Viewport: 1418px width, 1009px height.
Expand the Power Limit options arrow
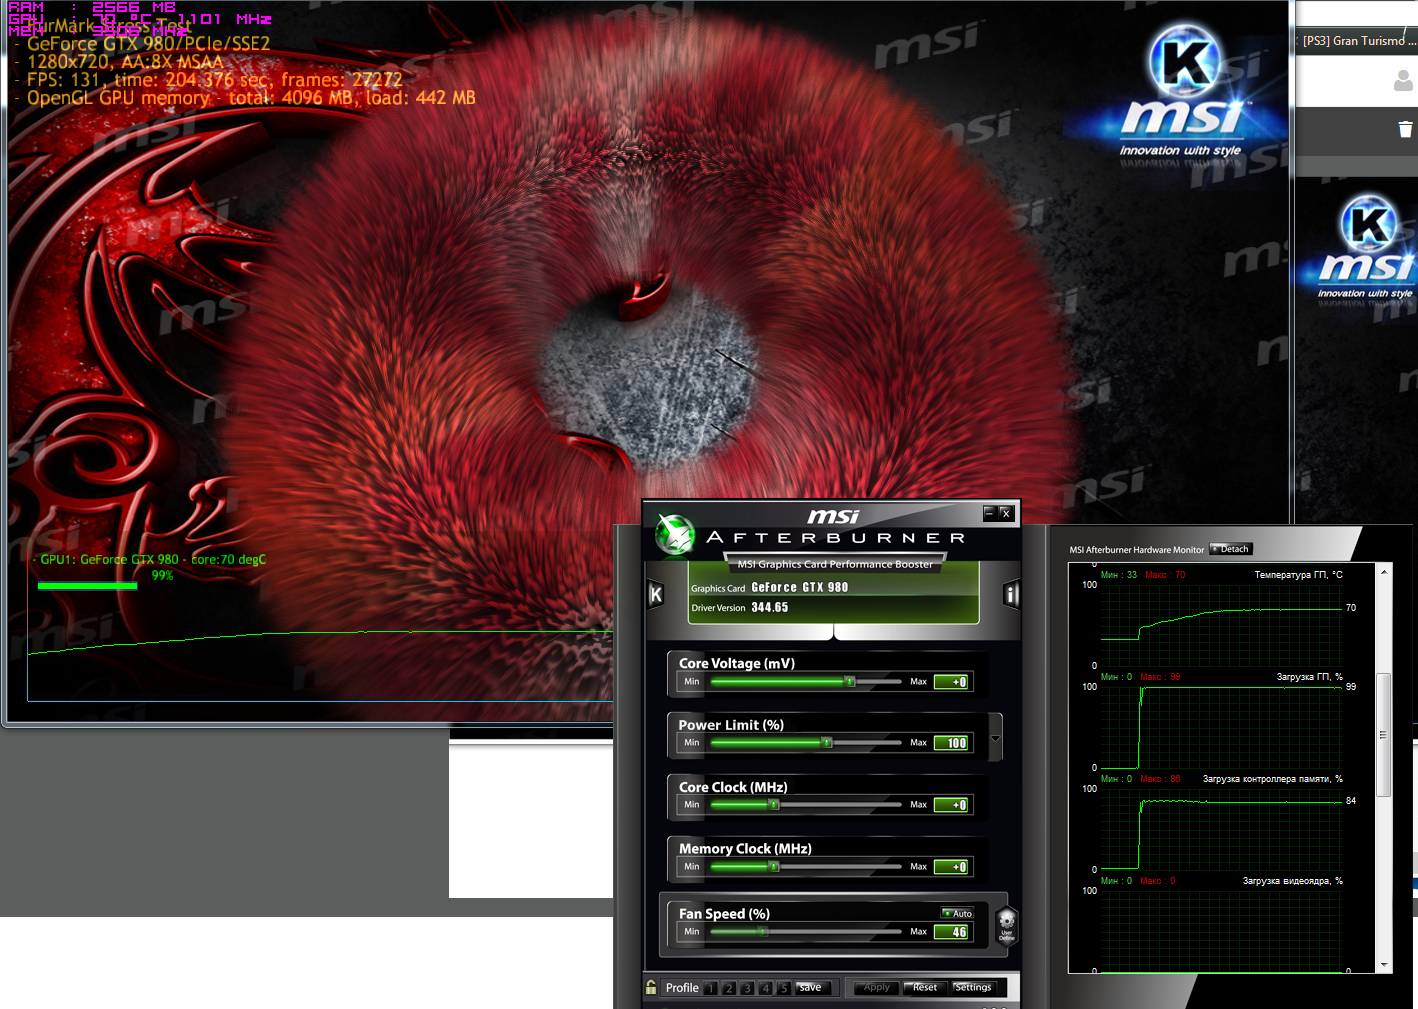995,738
